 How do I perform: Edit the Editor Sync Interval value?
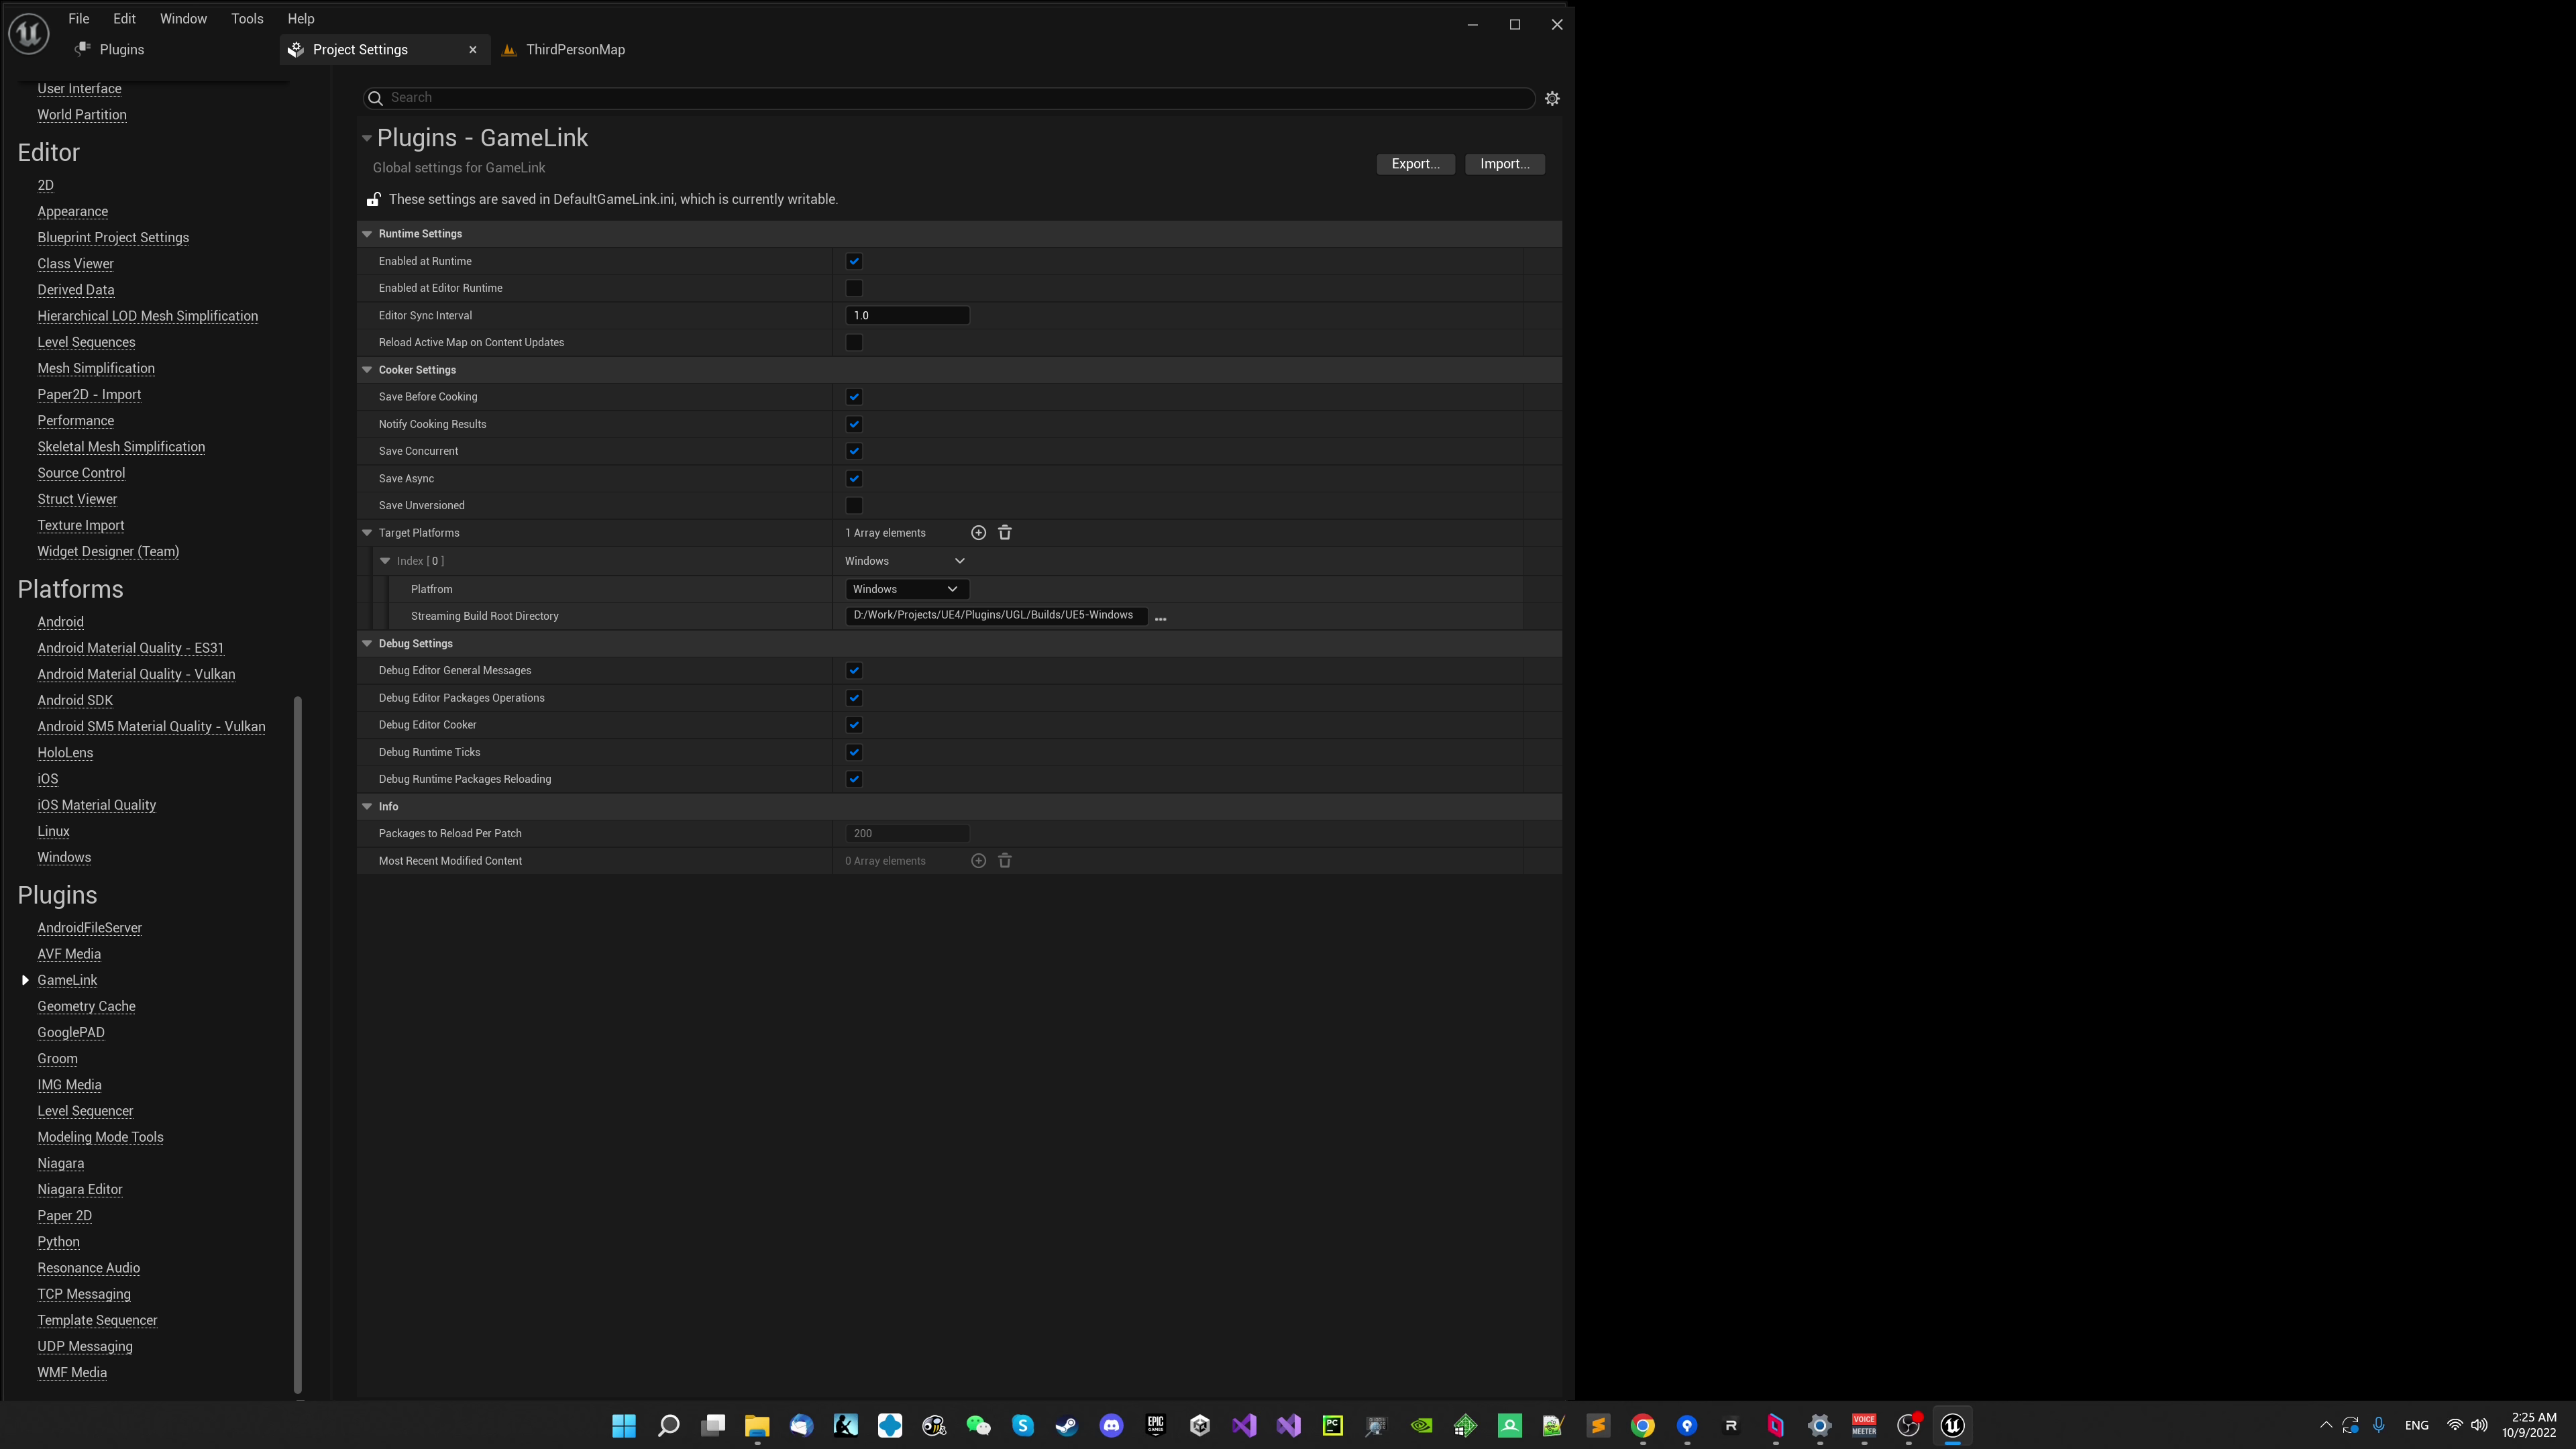(907, 315)
